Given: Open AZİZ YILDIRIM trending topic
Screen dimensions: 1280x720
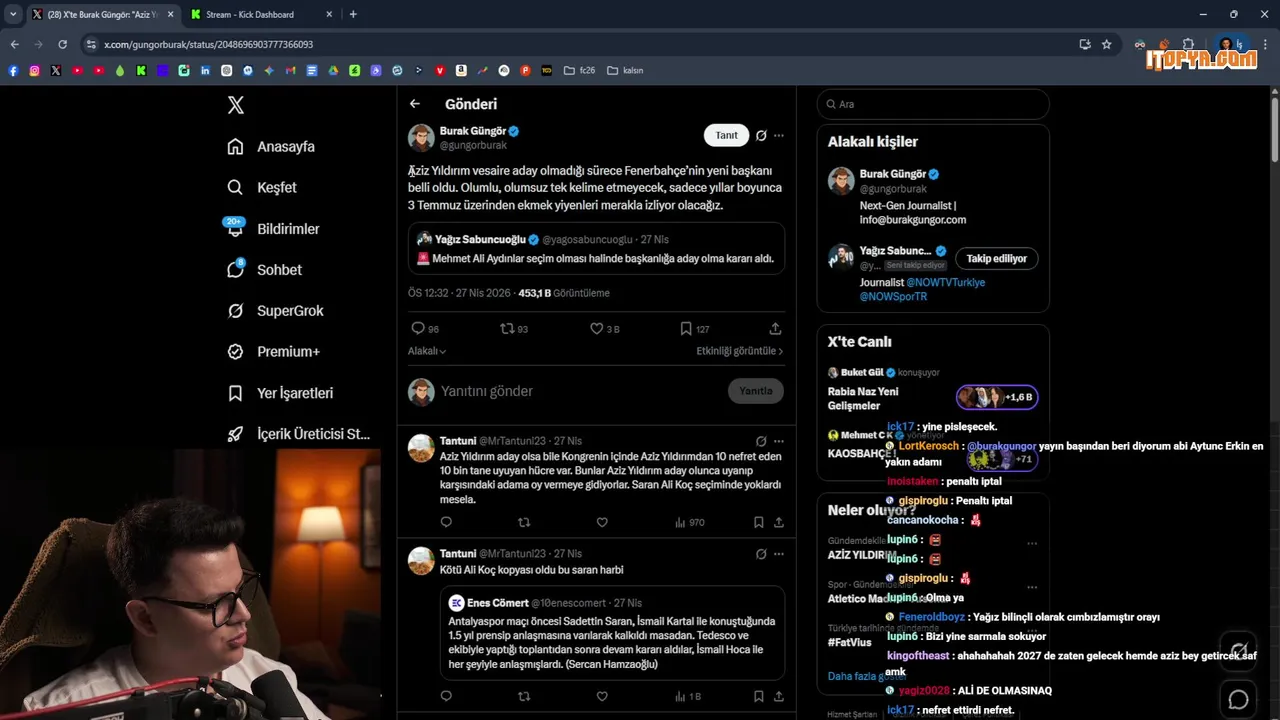Looking at the screenshot, I should (862, 555).
